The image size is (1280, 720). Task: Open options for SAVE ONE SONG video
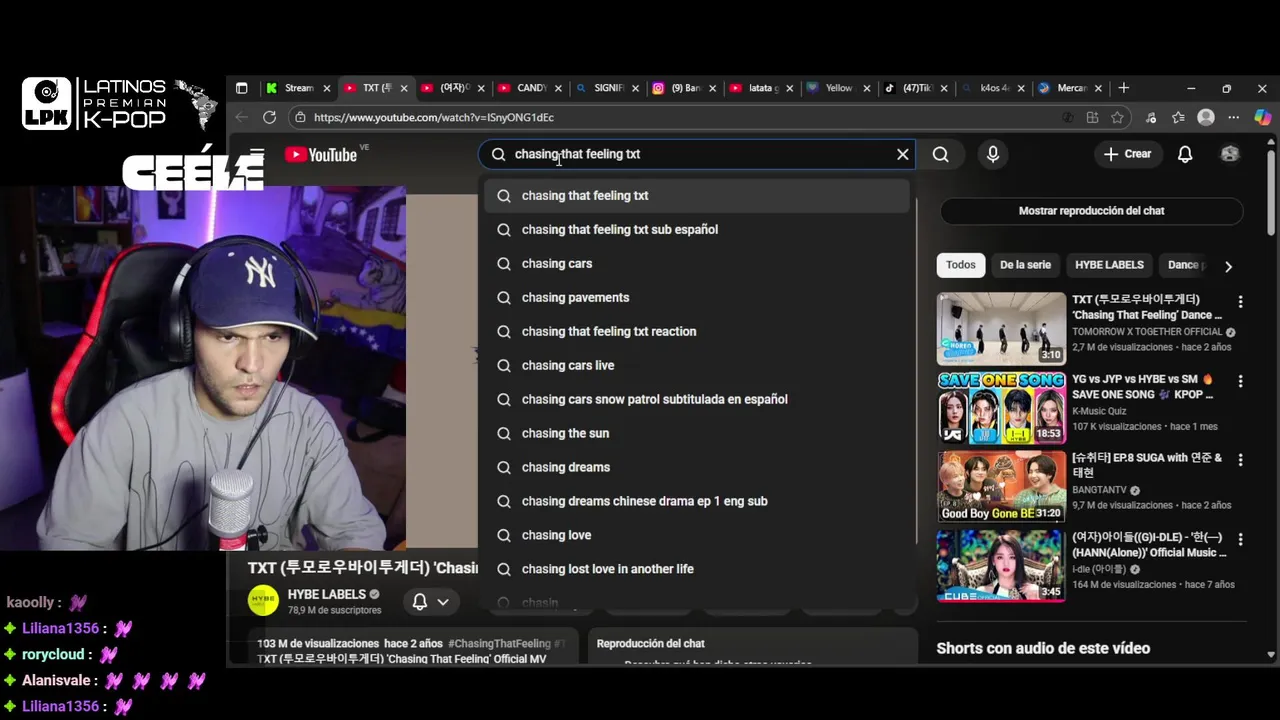coord(1240,381)
